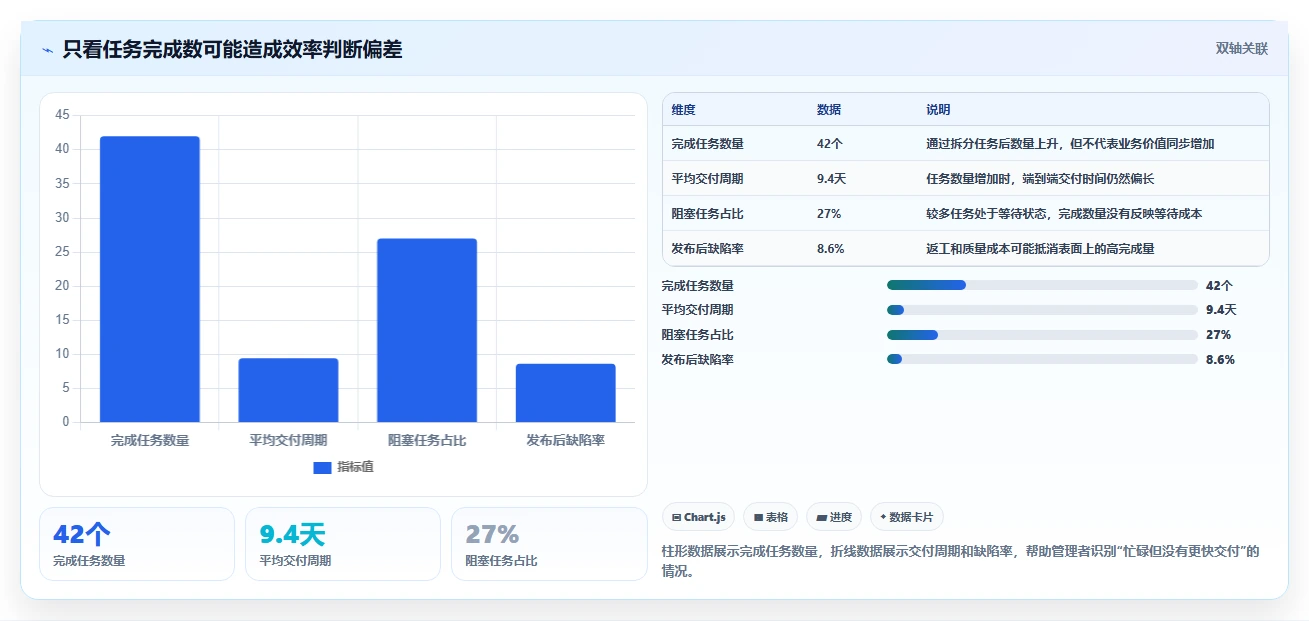Click the 发布后缺陷率 x-axis label under chart
This screenshot has width=1309, height=621.
click(x=566, y=440)
